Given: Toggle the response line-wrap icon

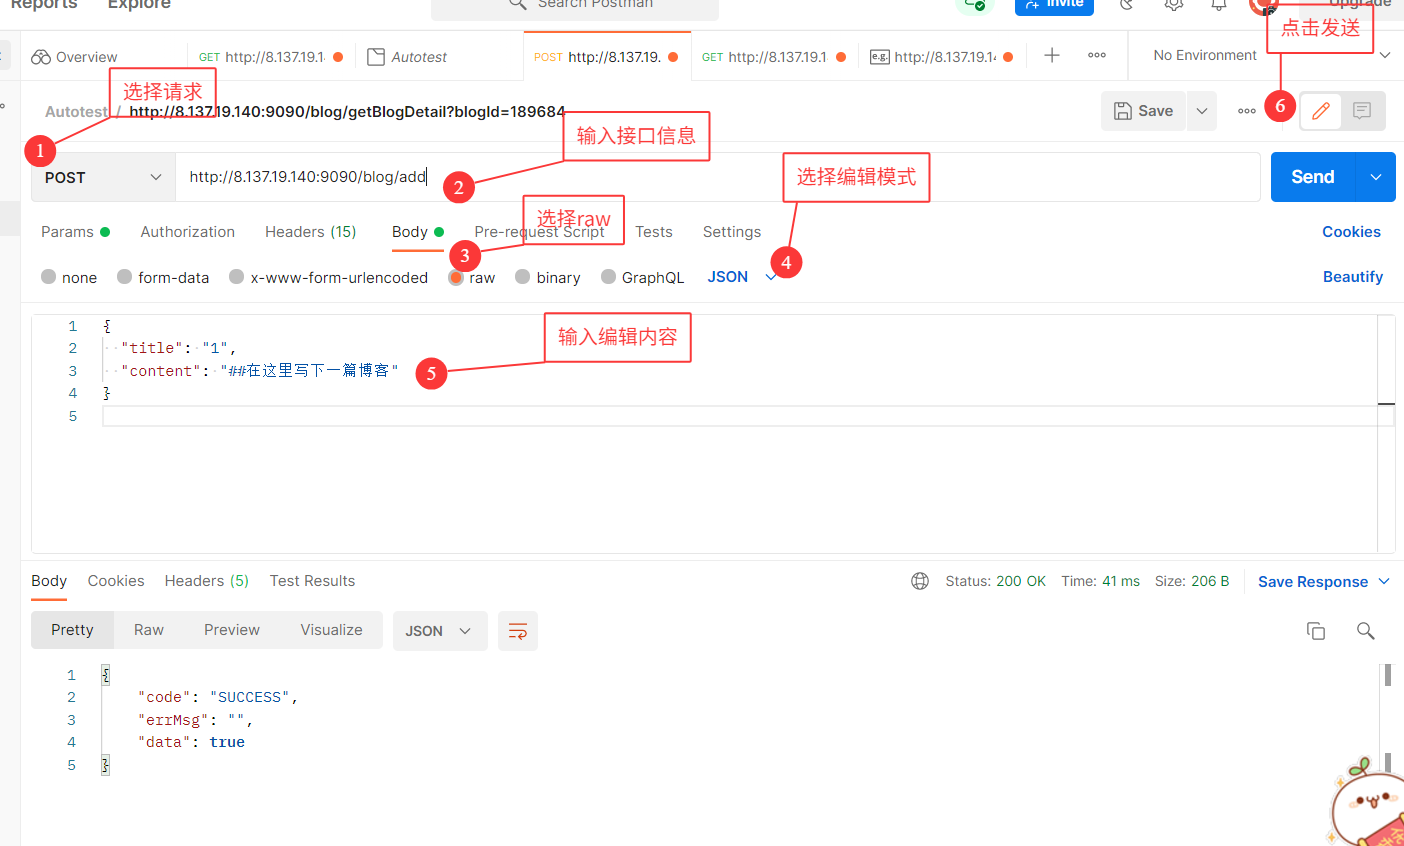Looking at the screenshot, I should pos(518,631).
